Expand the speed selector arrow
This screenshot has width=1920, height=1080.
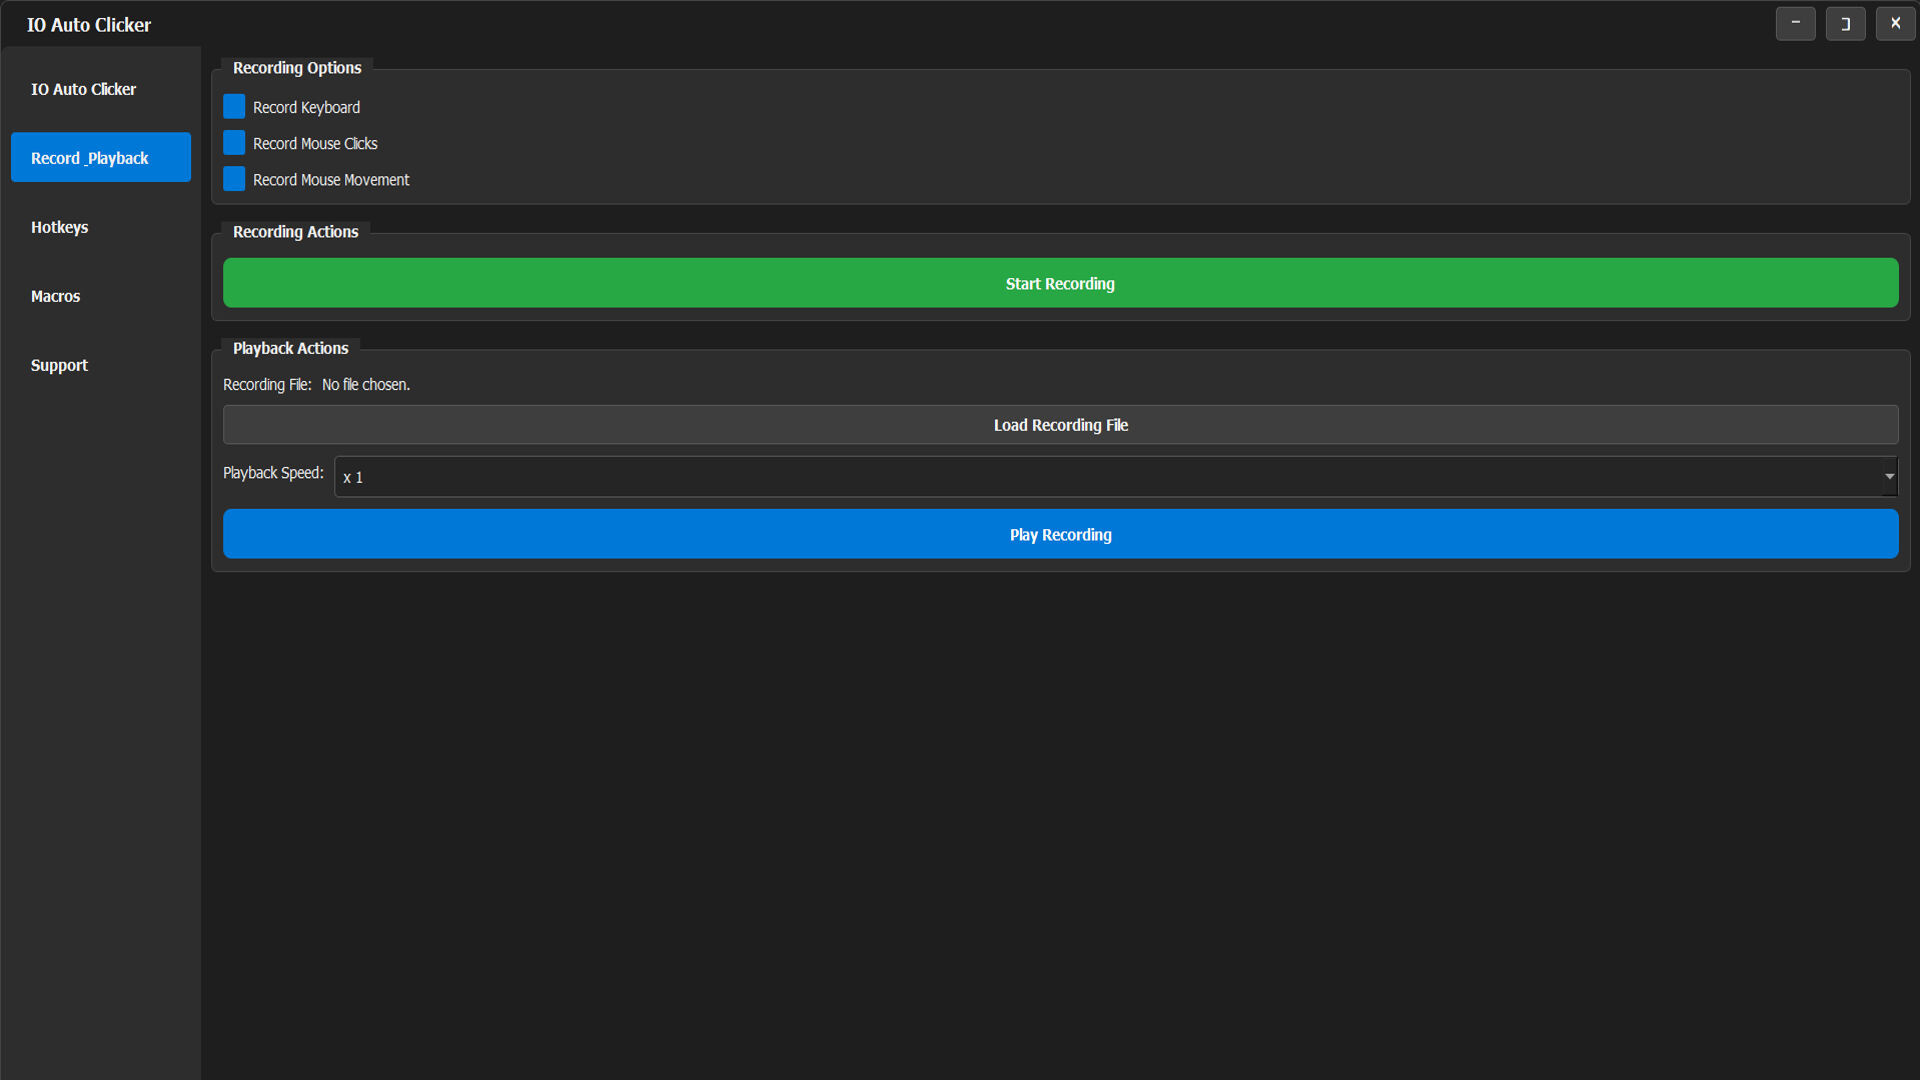[x=1888, y=477]
